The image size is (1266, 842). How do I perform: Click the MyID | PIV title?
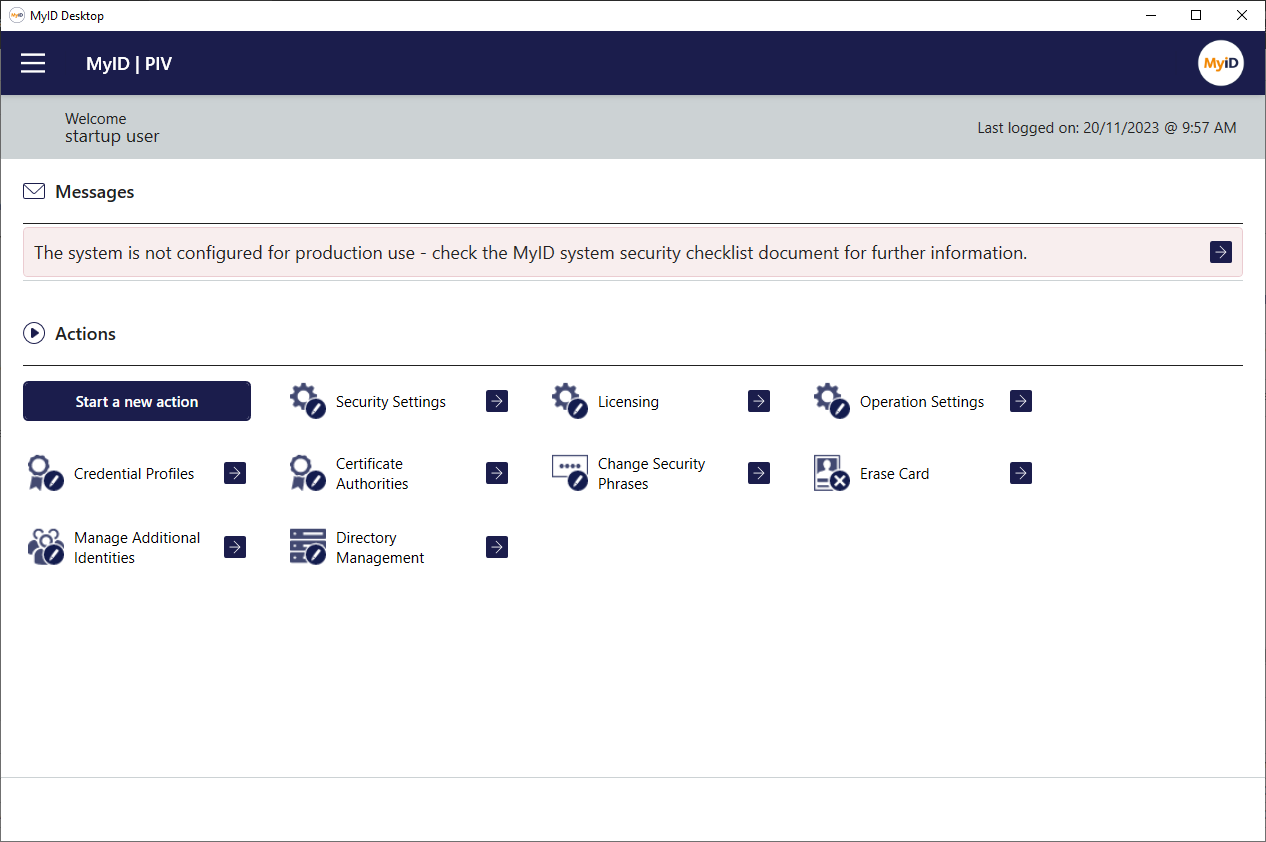click(129, 64)
